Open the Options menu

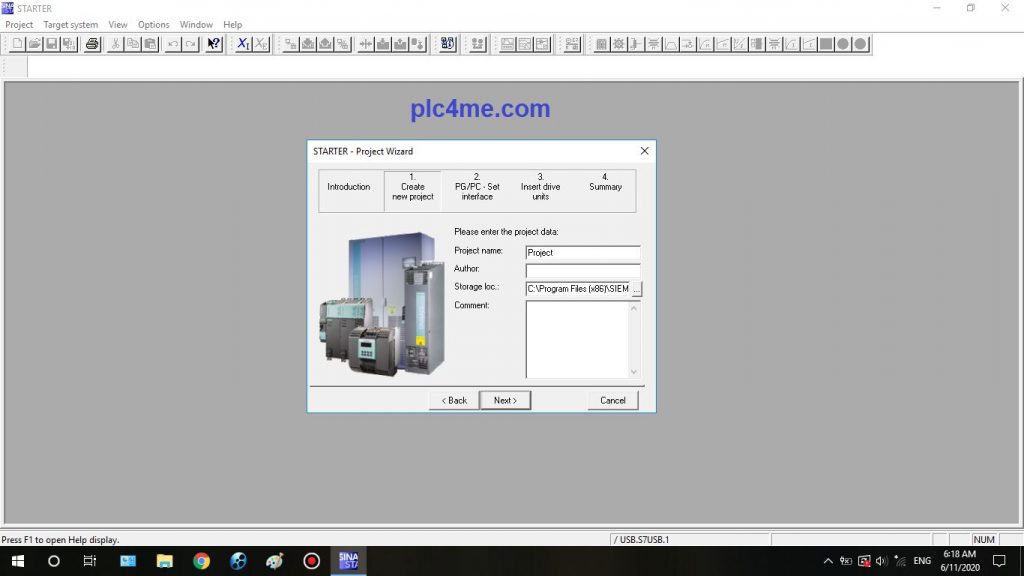pos(153,25)
